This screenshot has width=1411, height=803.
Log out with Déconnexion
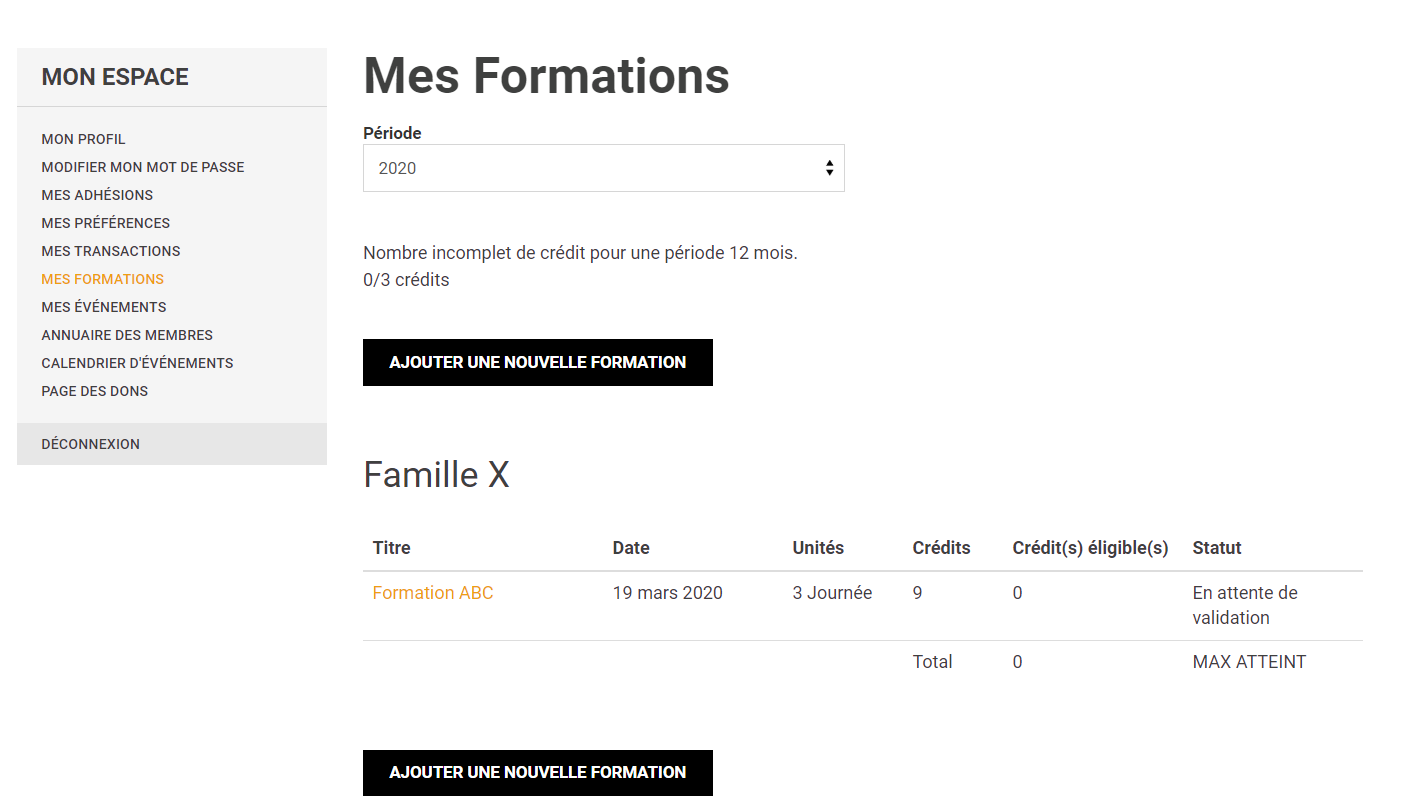(91, 444)
